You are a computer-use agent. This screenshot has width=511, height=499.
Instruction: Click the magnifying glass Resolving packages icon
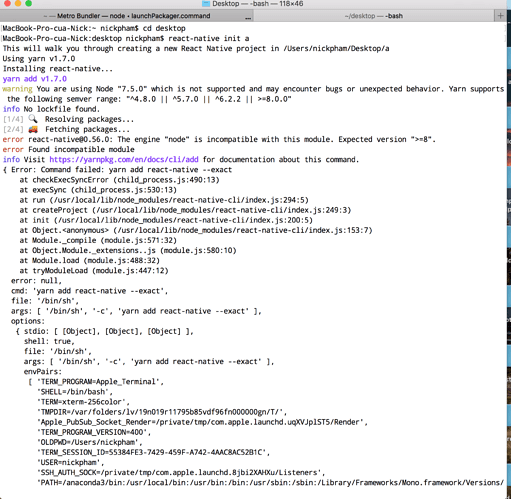pos(33,119)
